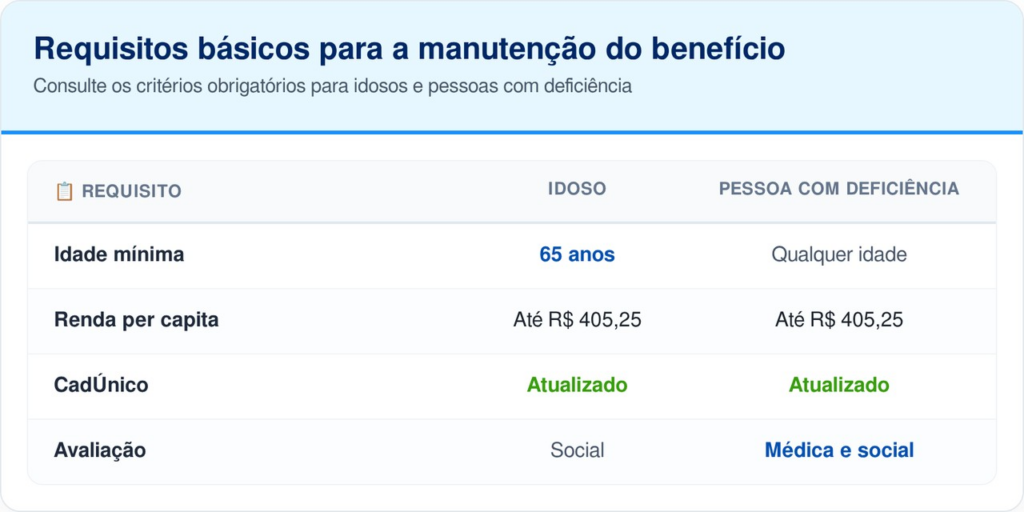Click the Renda per capita row label
The image size is (1024, 512).
tap(136, 320)
